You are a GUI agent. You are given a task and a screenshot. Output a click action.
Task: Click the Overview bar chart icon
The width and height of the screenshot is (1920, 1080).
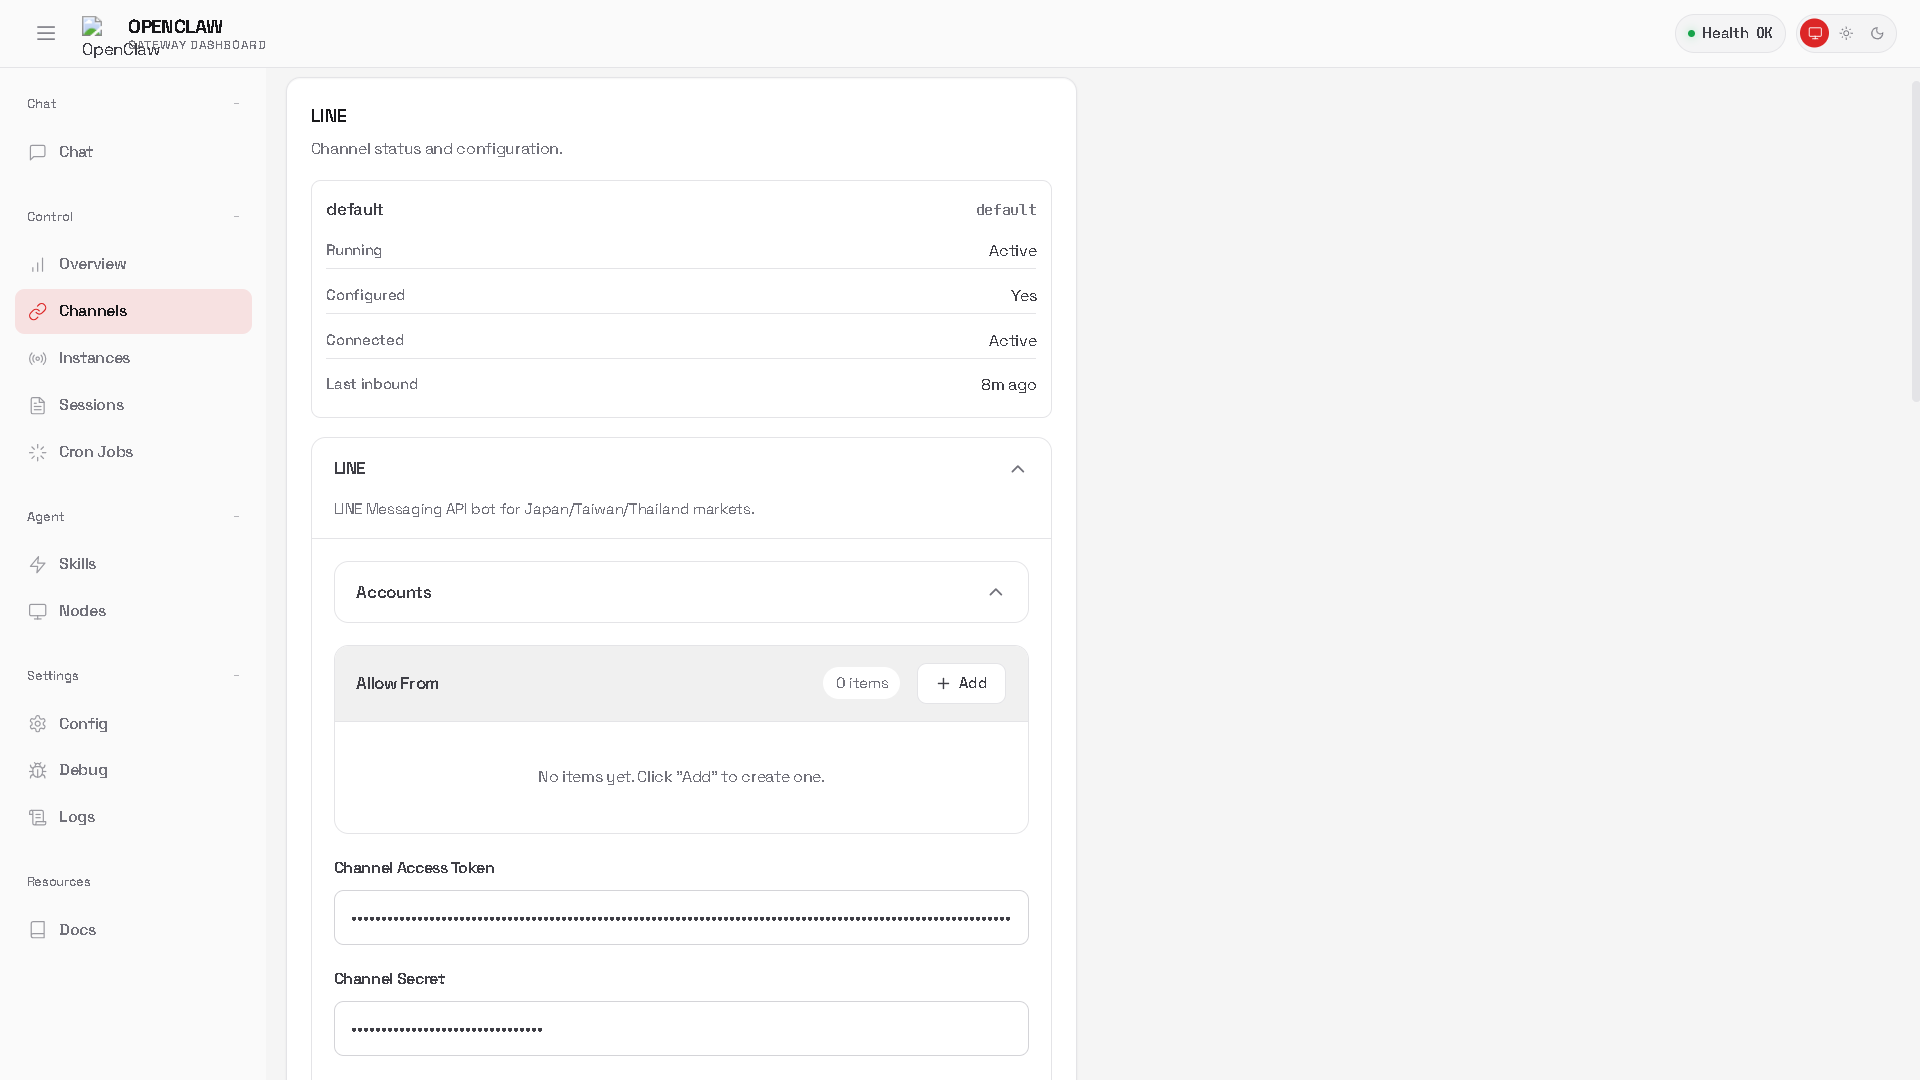38,265
